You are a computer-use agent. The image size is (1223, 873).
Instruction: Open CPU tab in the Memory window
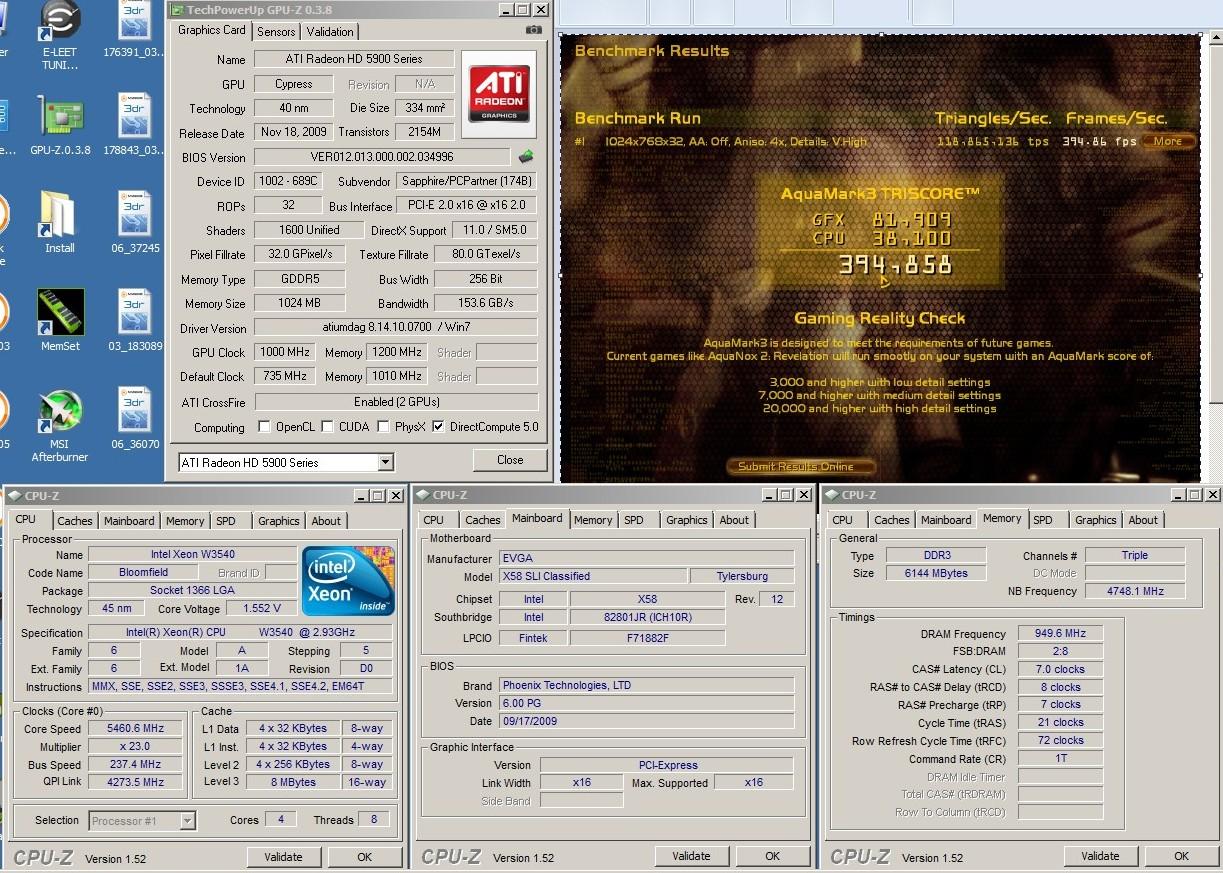click(843, 520)
